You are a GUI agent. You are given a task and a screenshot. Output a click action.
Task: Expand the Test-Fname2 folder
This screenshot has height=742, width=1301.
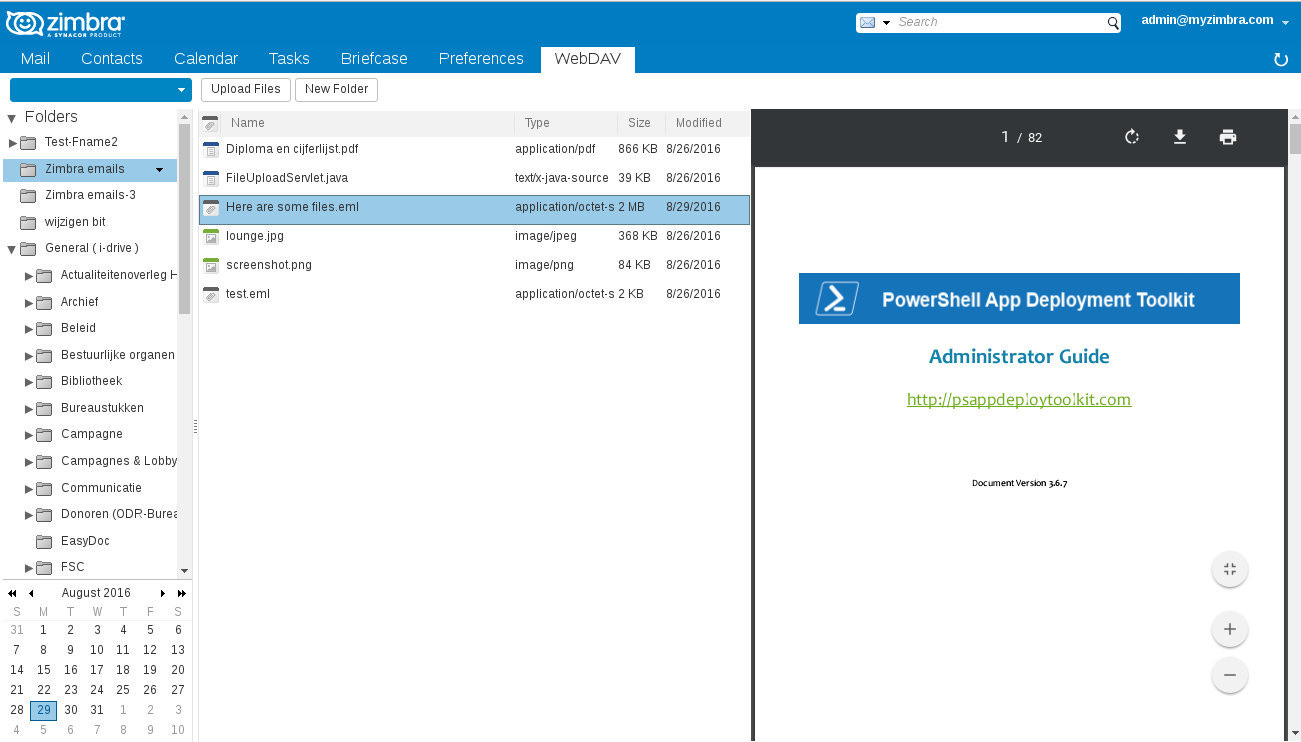12,143
